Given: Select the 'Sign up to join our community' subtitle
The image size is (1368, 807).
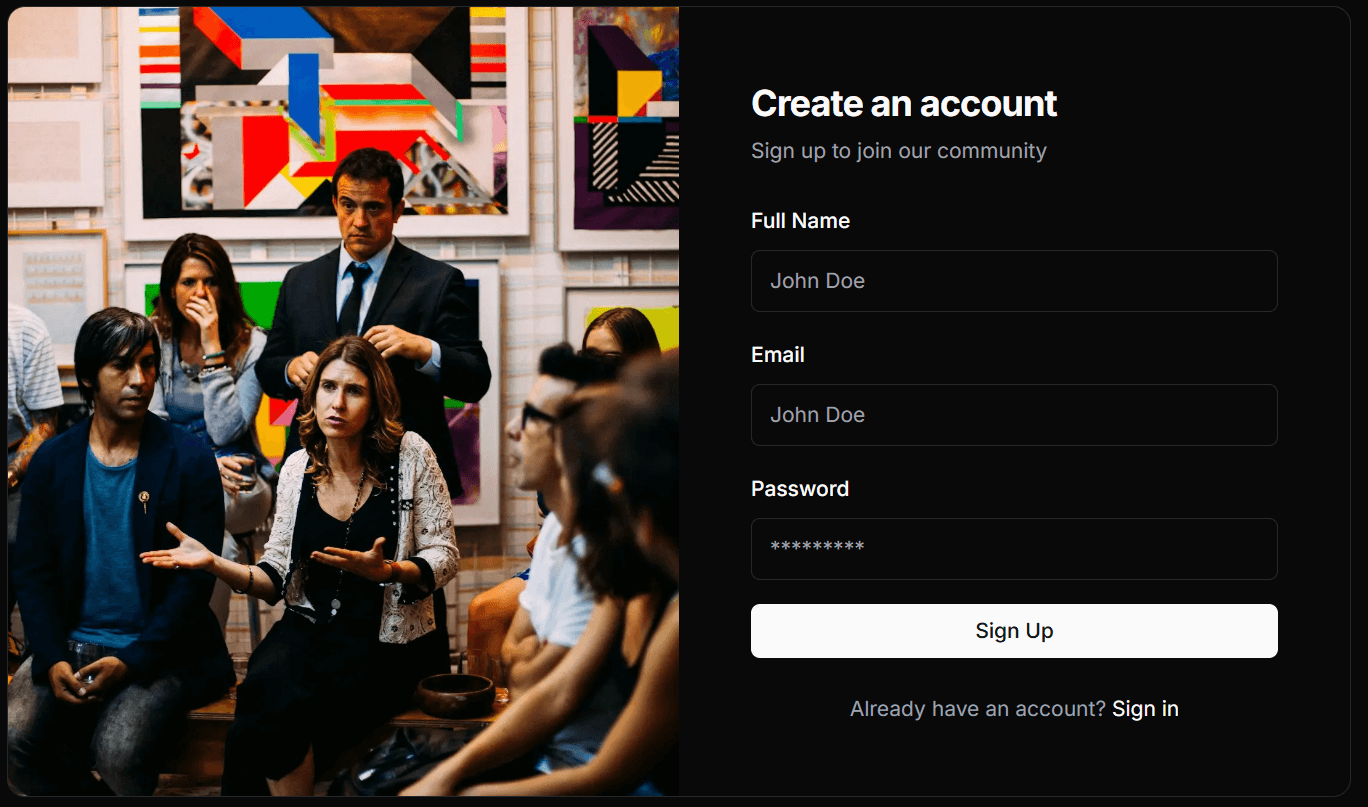Looking at the screenshot, I should click(898, 151).
